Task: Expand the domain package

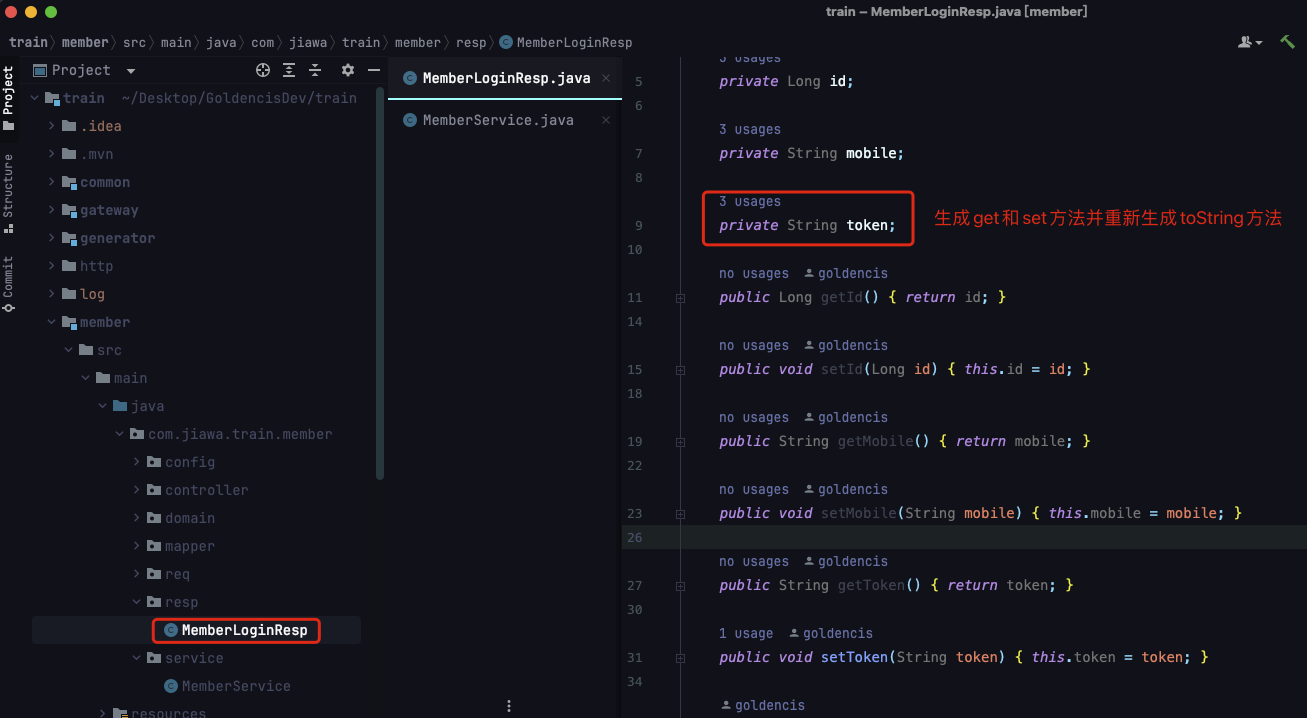Action: 137,518
